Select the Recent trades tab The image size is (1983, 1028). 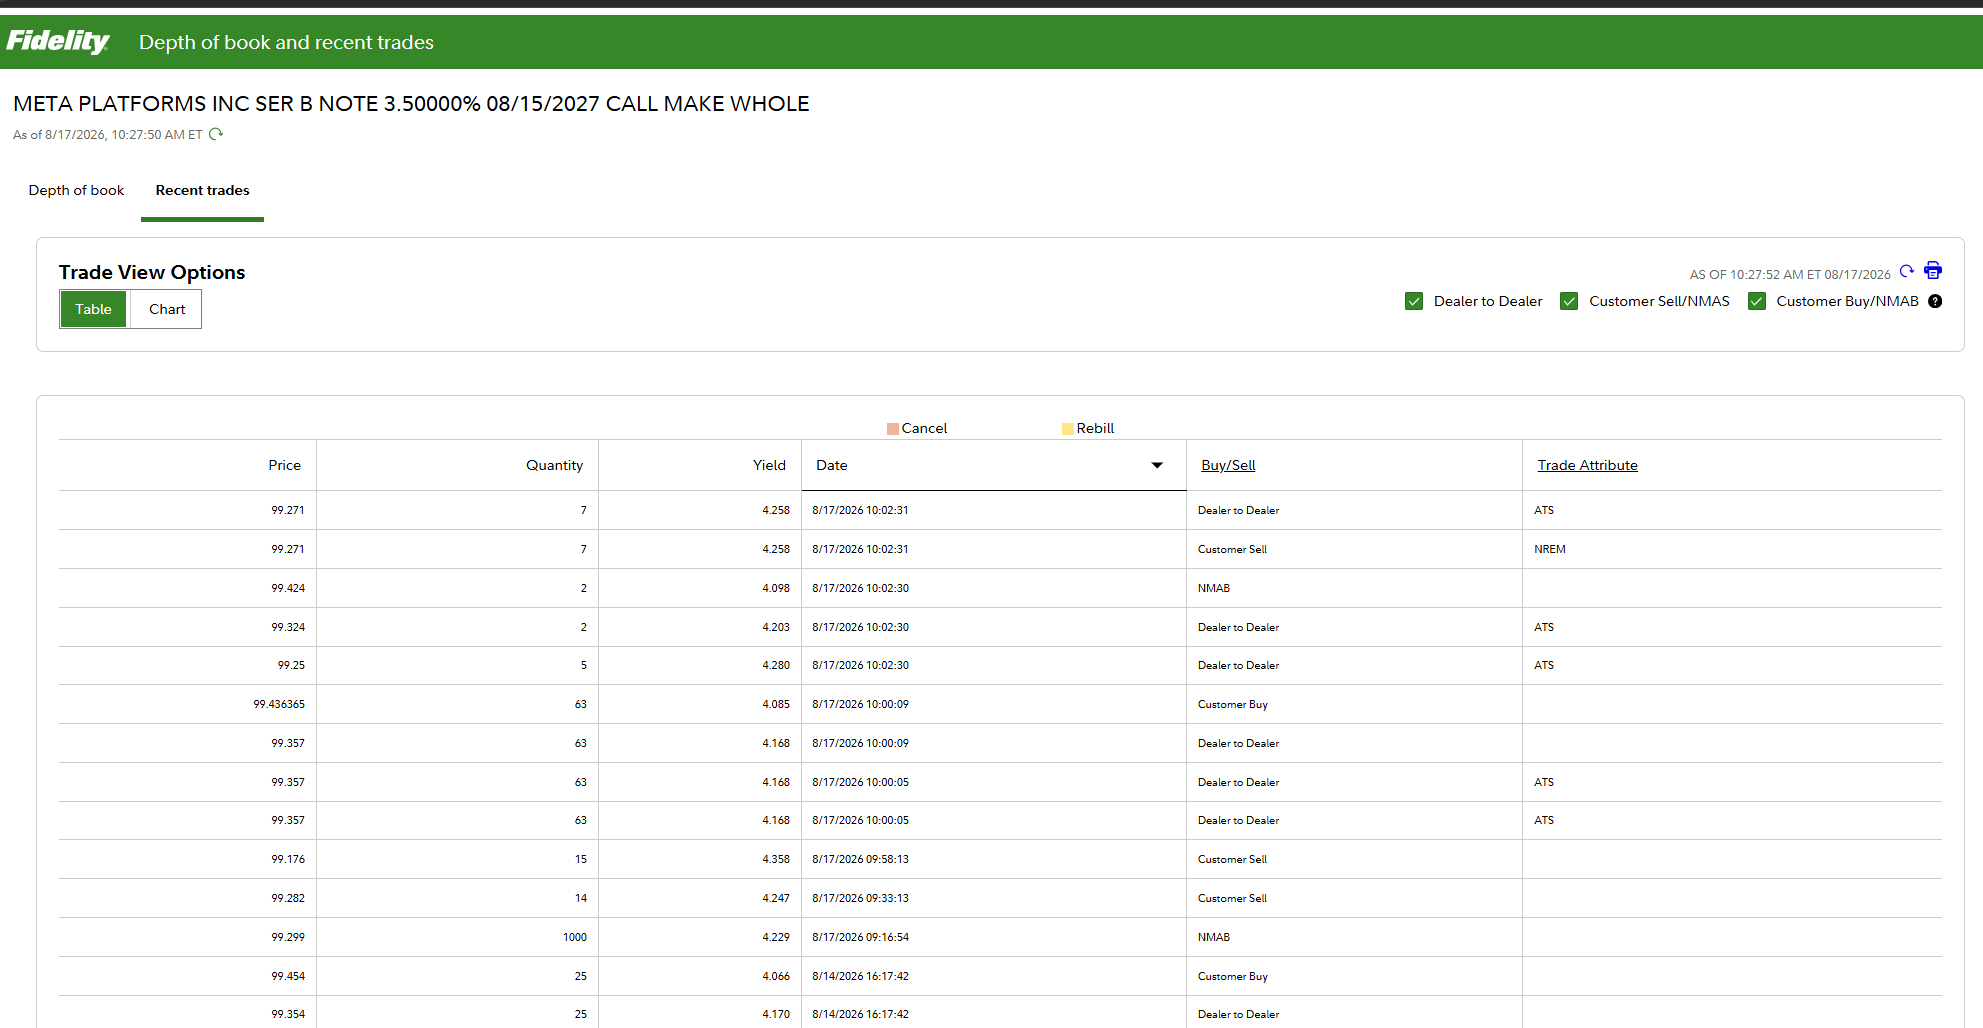click(202, 190)
